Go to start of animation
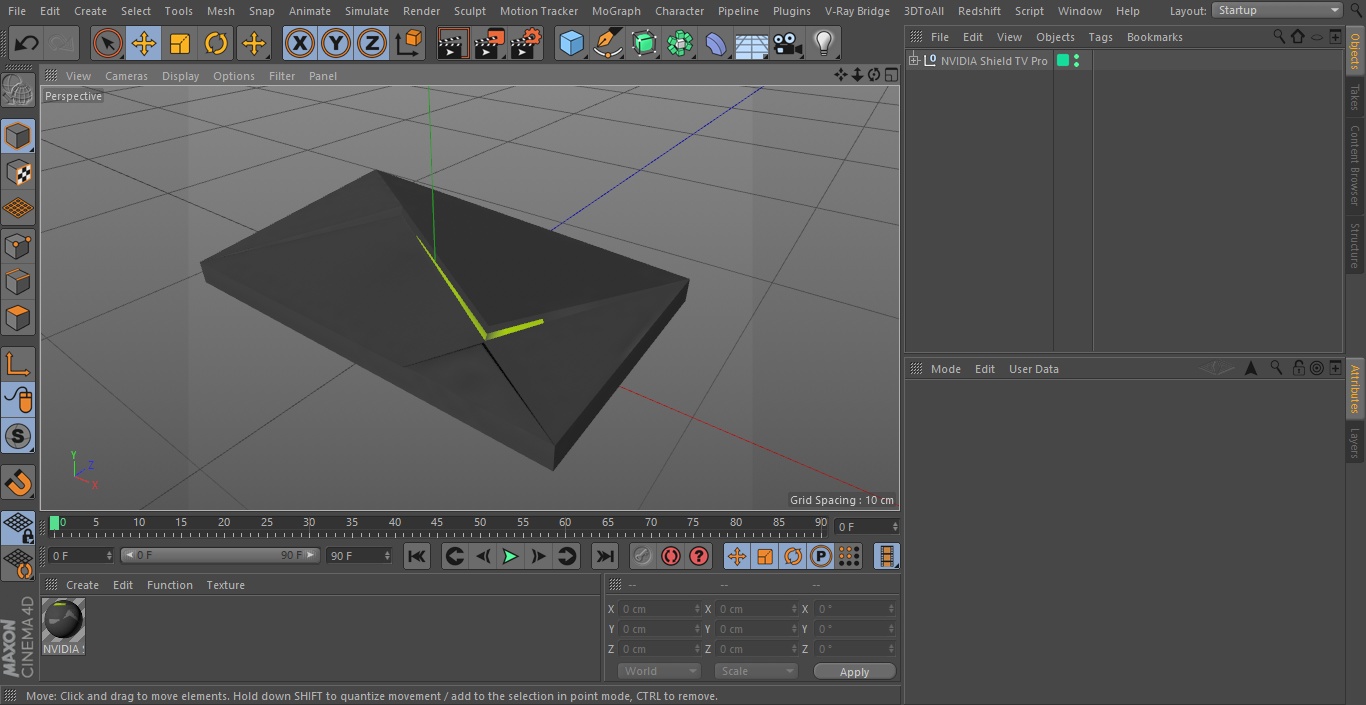The image size is (1366, 705). point(417,556)
